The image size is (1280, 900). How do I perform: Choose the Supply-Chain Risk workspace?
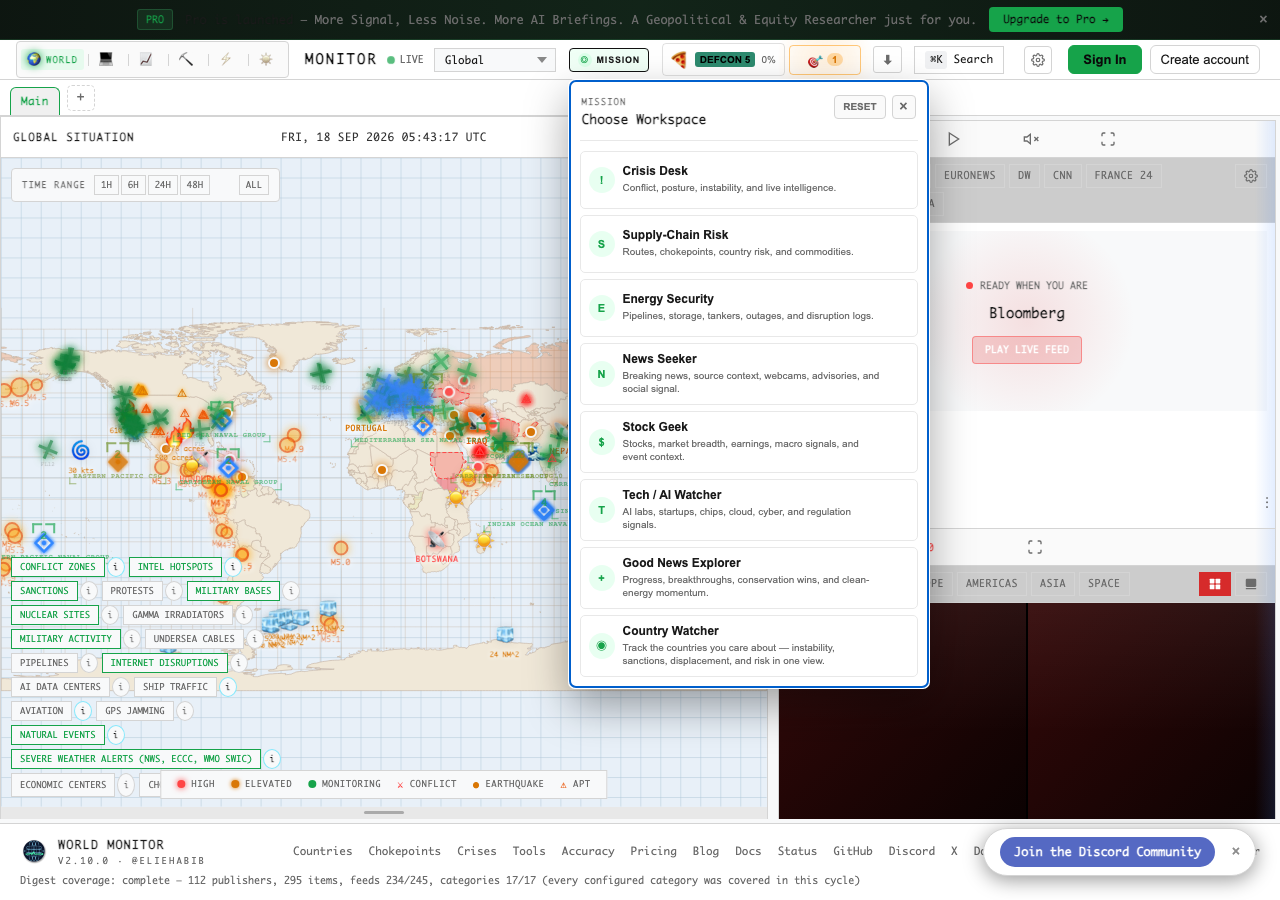click(x=749, y=244)
